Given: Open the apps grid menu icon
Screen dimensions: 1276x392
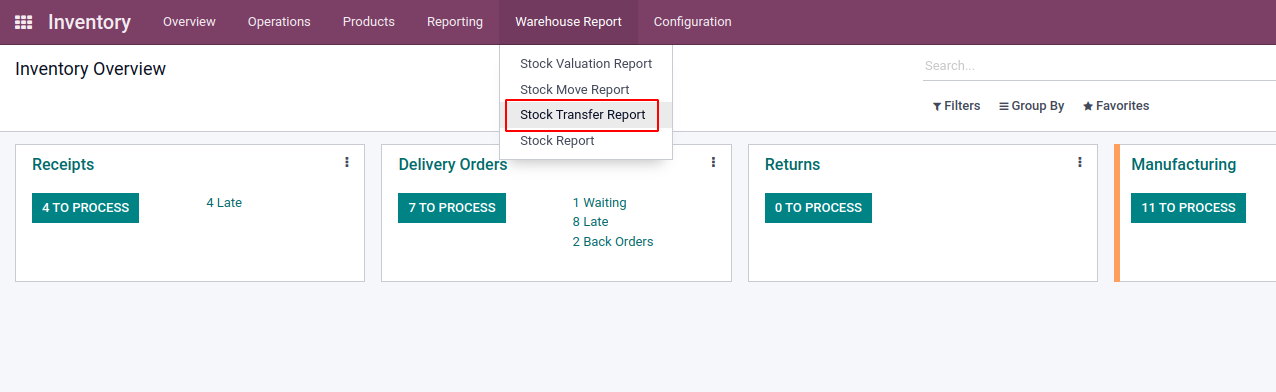Looking at the screenshot, I should [x=23, y=22].
